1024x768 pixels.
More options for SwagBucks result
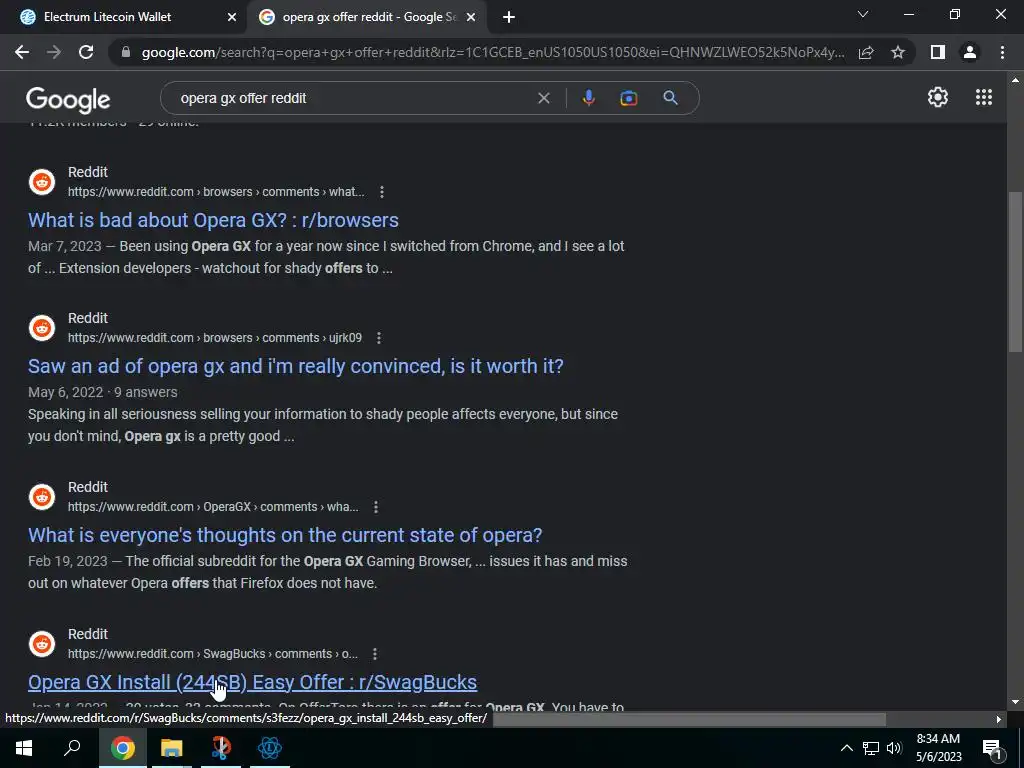click(x=375, y=654)
